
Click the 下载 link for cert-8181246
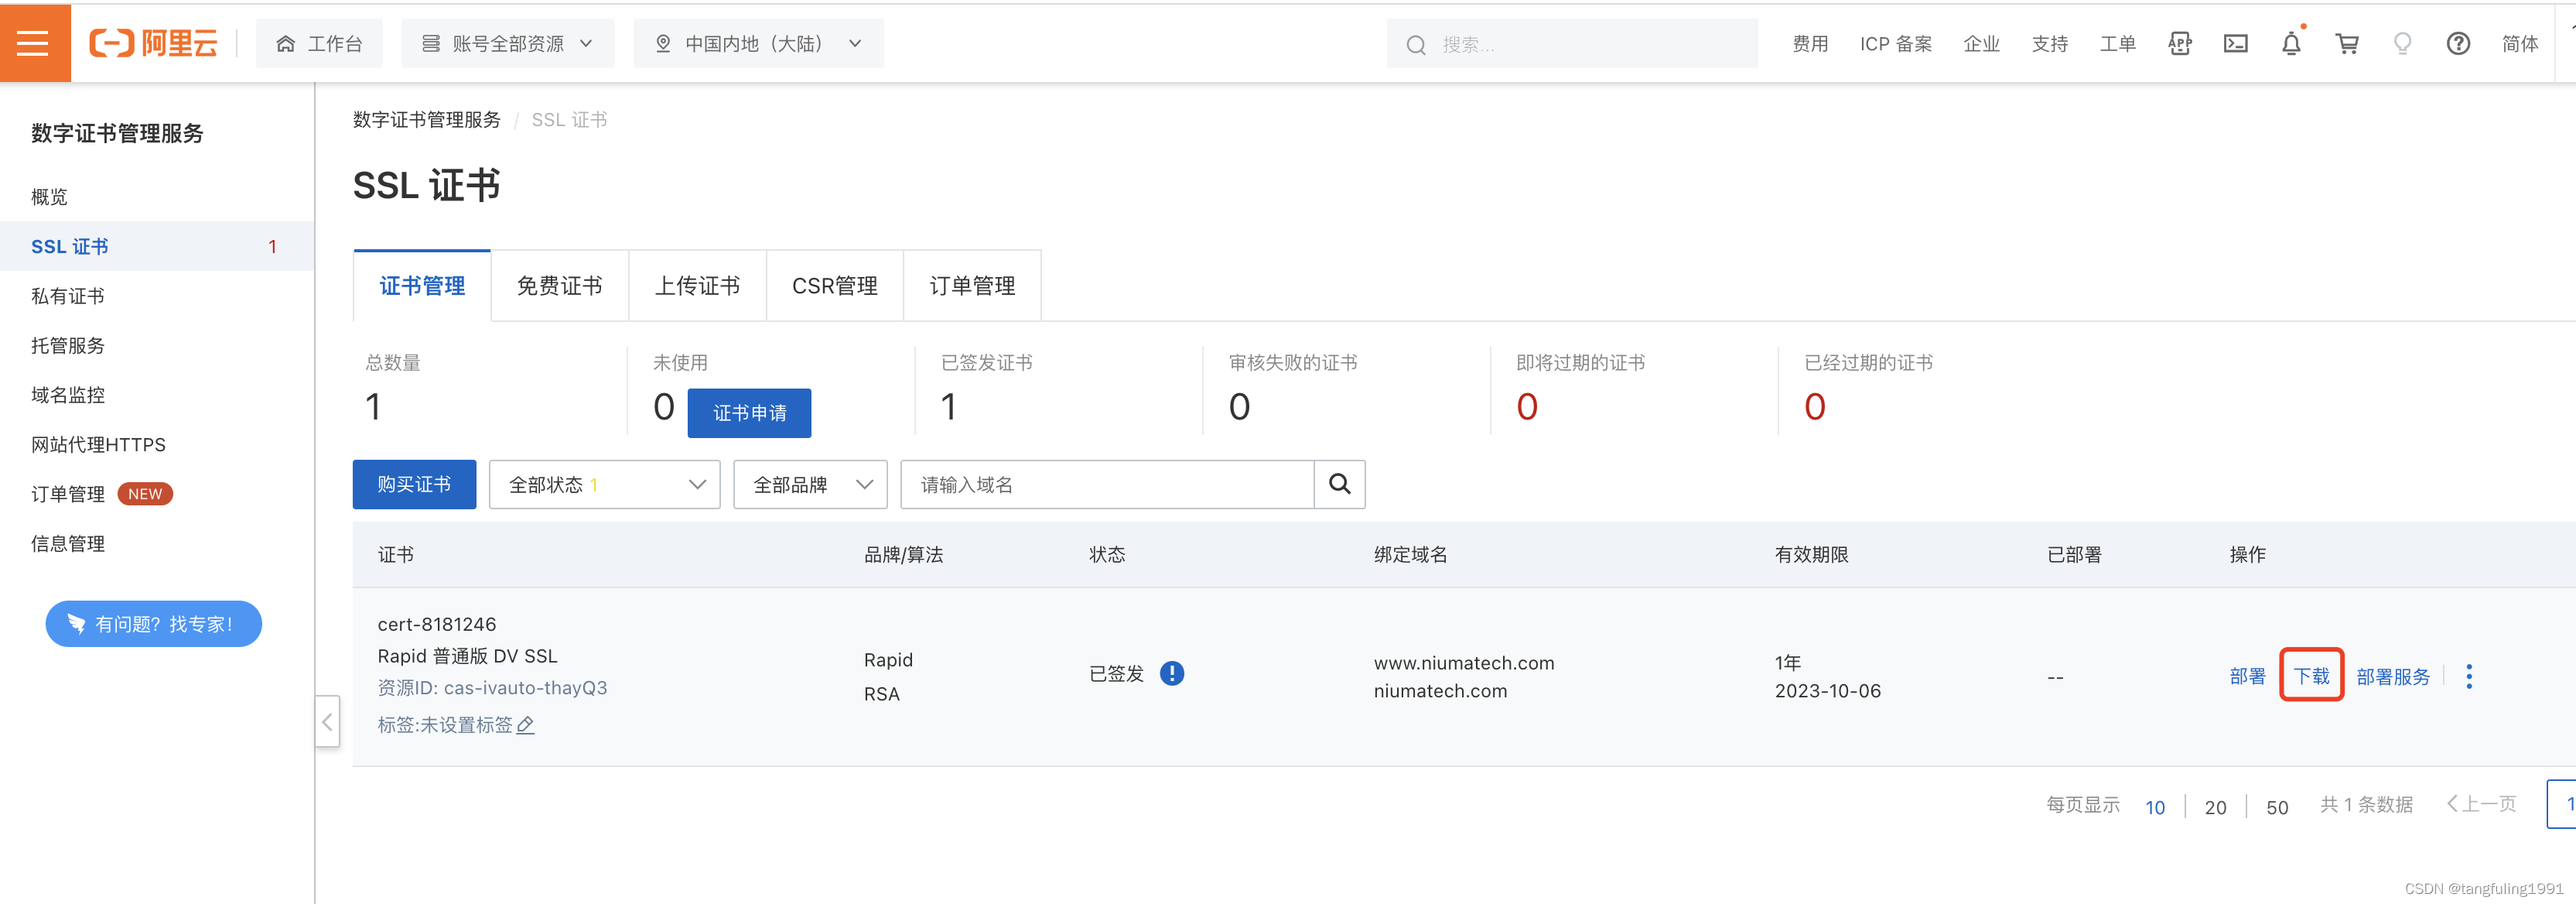pyautogui.click(x=2311, y=677)
